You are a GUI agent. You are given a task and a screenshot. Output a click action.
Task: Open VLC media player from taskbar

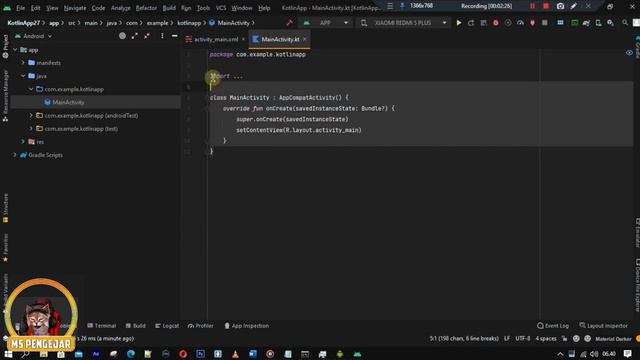(x=235, y=354)
